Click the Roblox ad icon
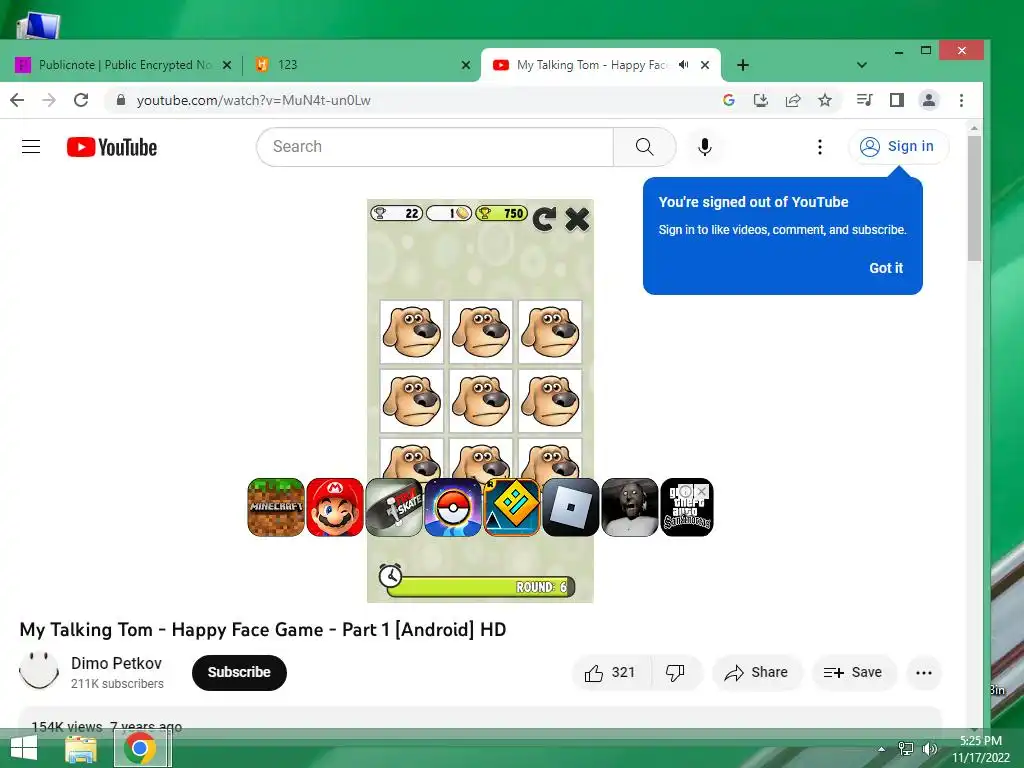This screenshot has height=768, width=1024. click(570, 507)
